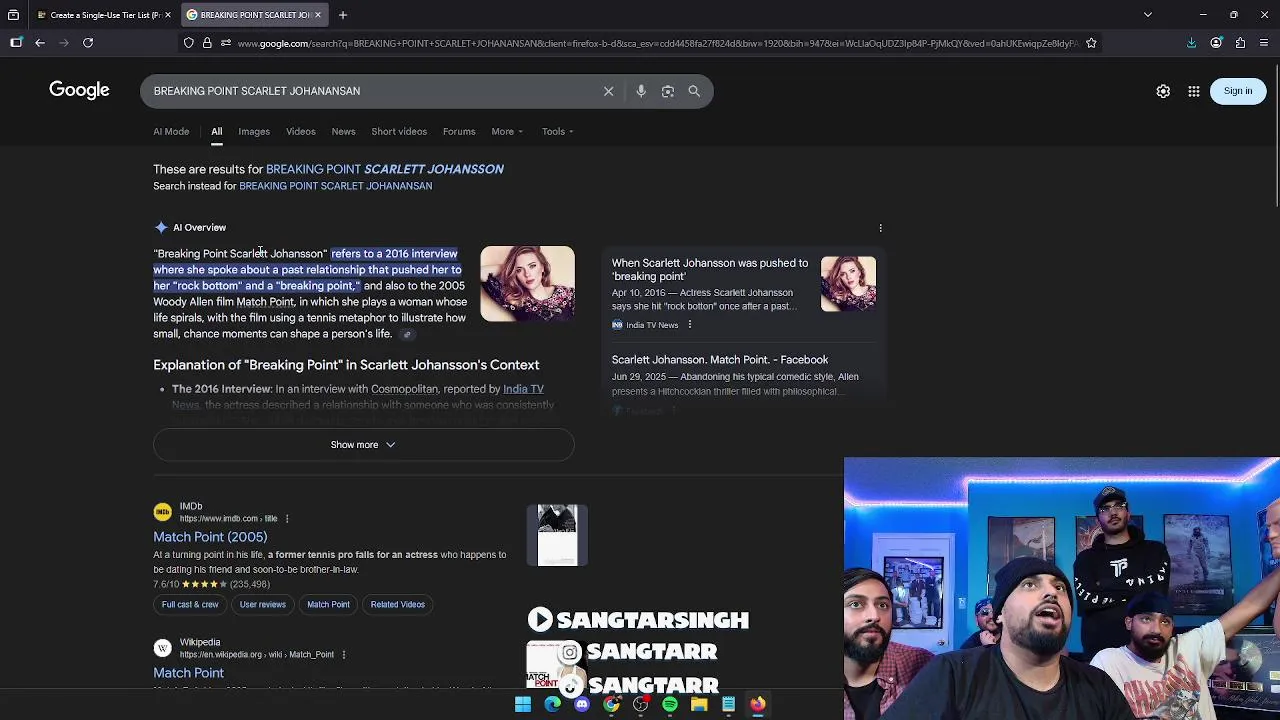Viewport: 1280px width, 720px height.
Task: Open Spotify from the taskbar
Action: tap(670, 705)
